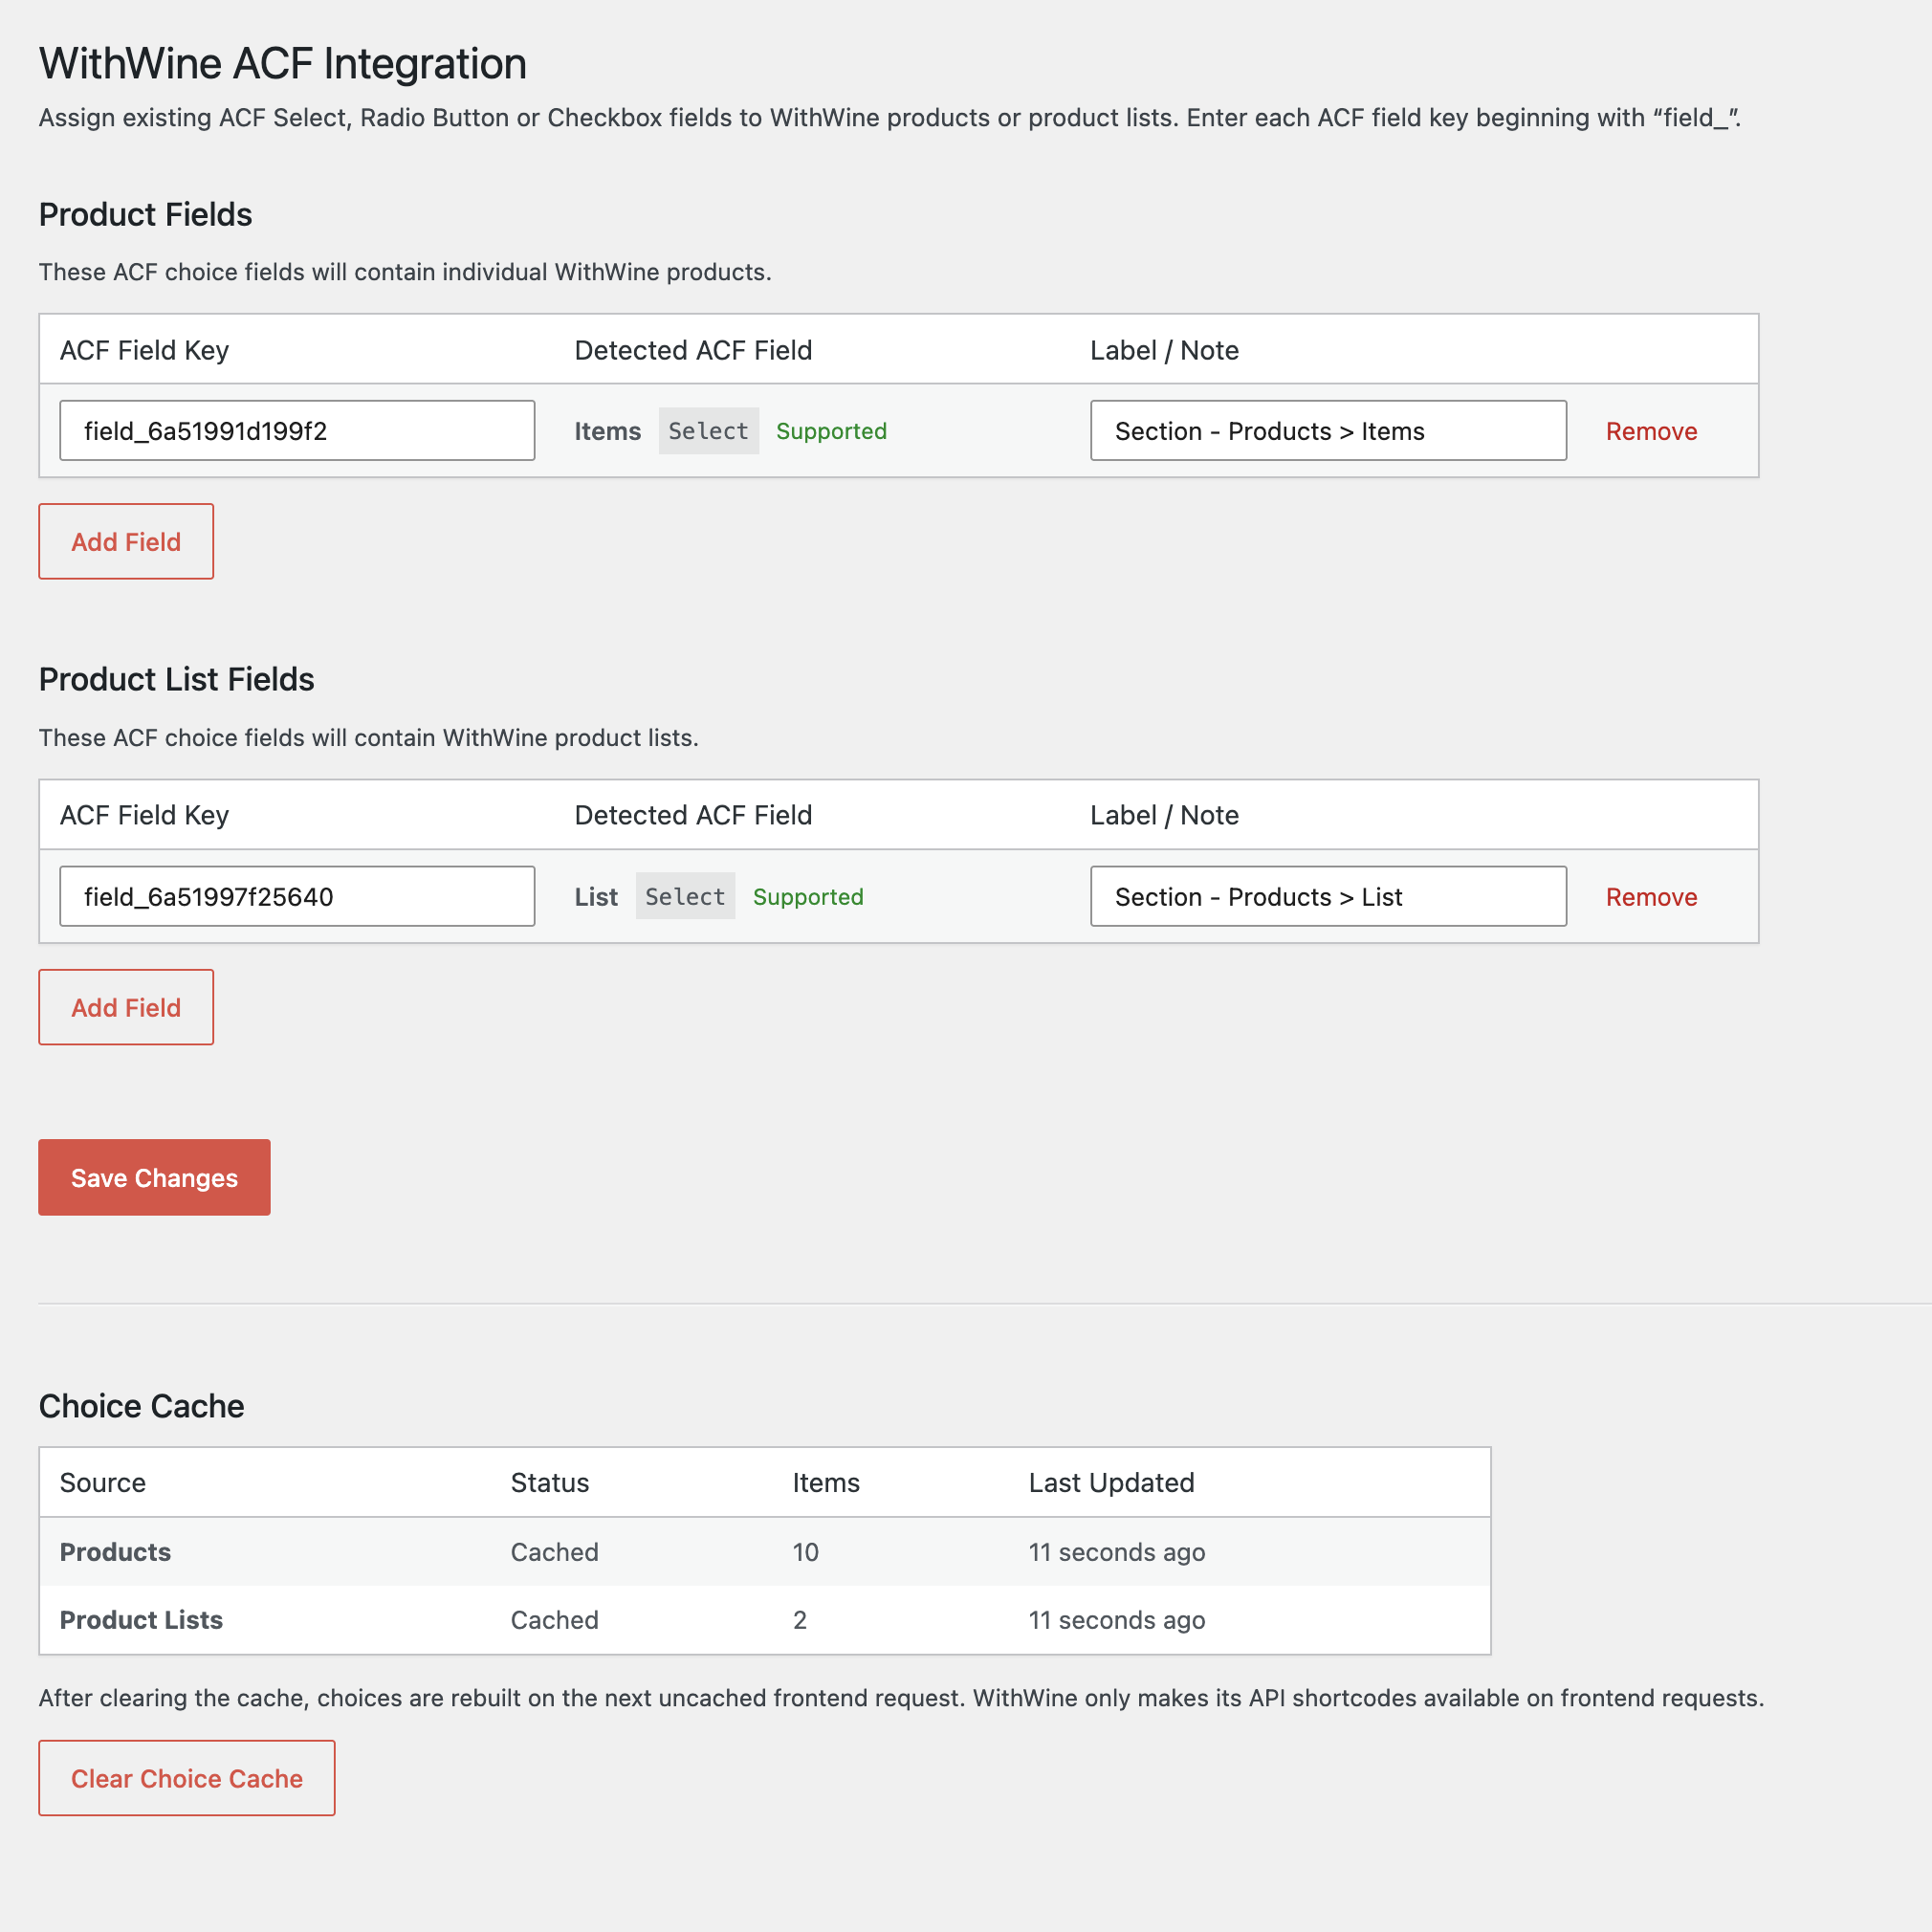Click the items count '2' for Product Lists
1932x1932 pixels.
[x=800, y=1620]
